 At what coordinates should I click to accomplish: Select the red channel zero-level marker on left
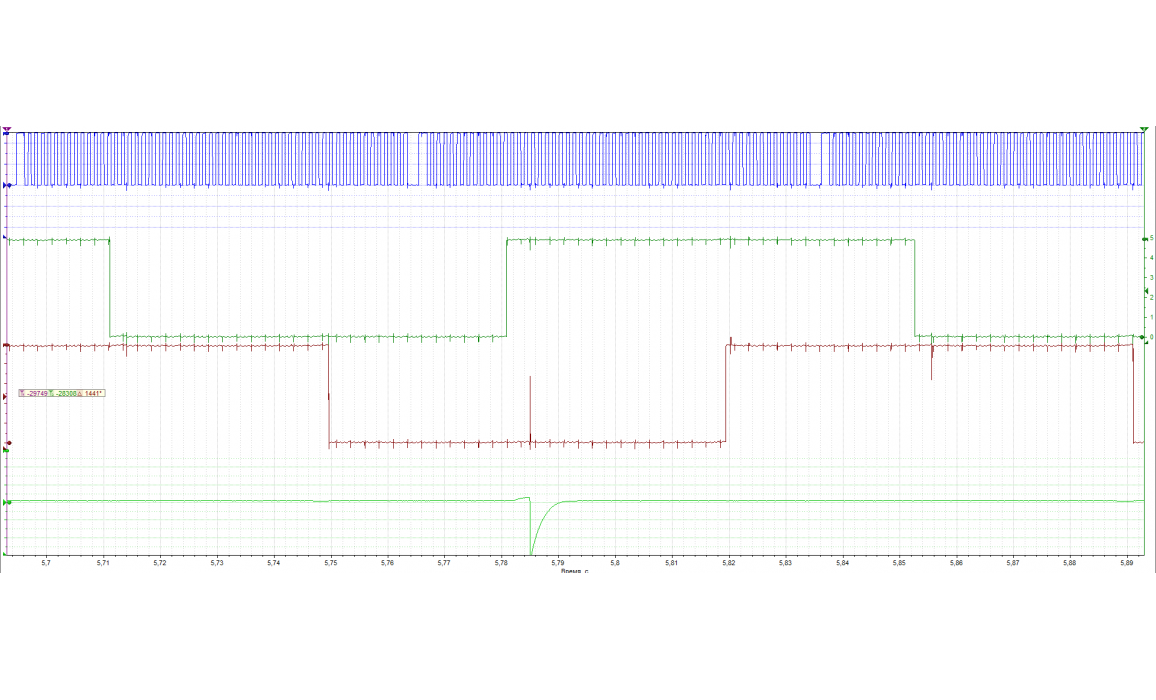pyautogui.click(x=8, y=345)
